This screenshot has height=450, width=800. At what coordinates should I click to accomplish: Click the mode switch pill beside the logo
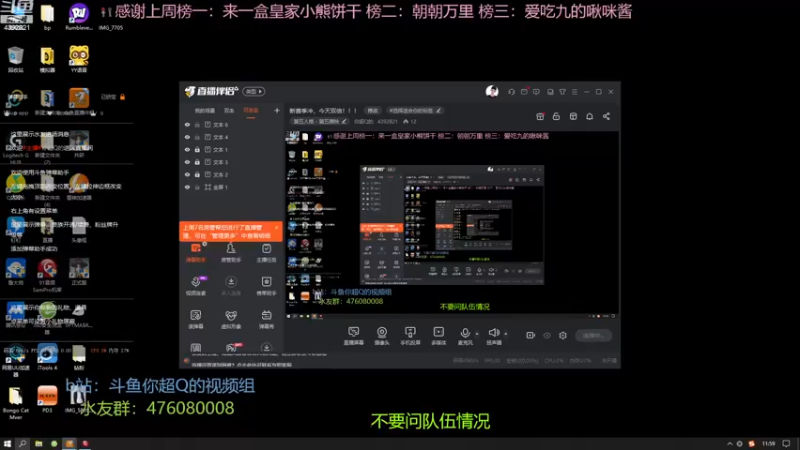[x=254, y=91]
